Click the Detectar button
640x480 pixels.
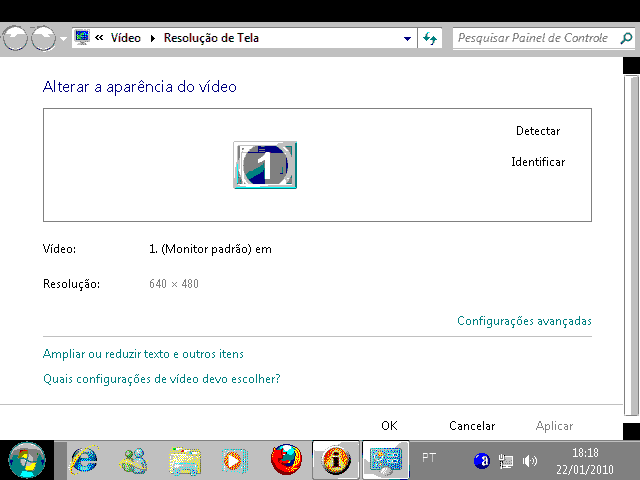pos(538,131)
